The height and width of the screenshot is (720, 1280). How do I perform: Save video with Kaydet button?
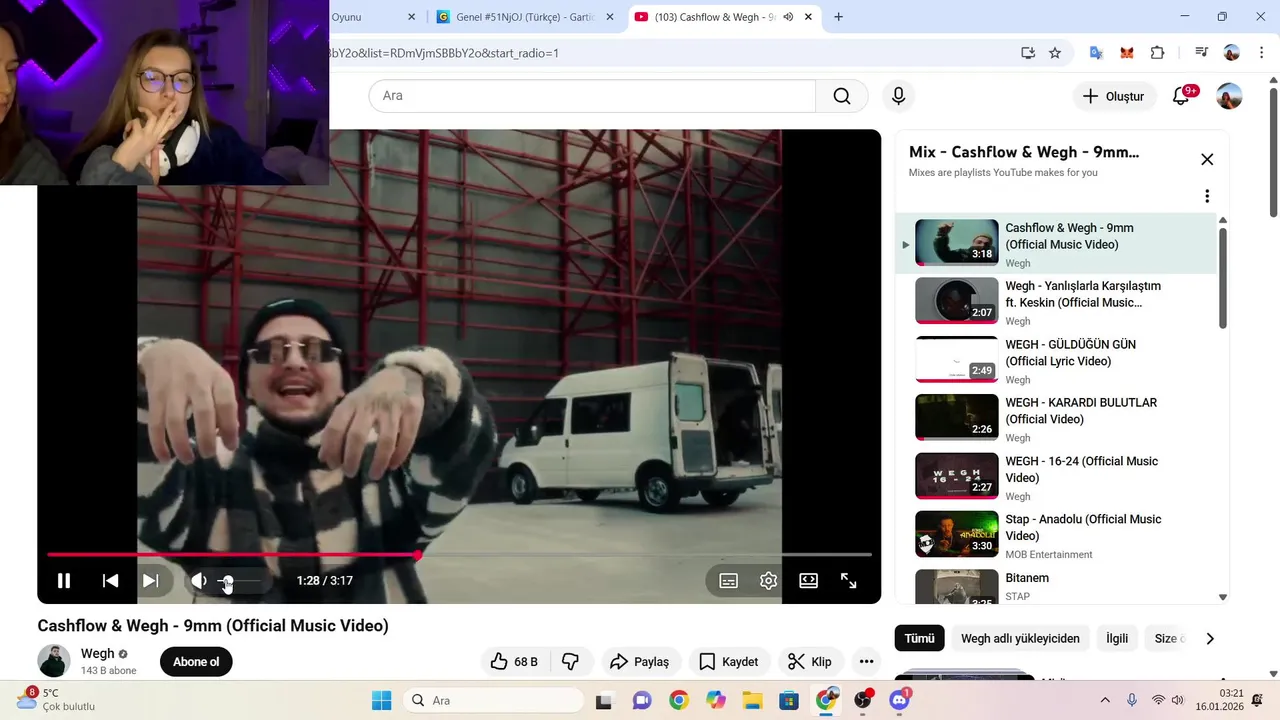[729, 662]
